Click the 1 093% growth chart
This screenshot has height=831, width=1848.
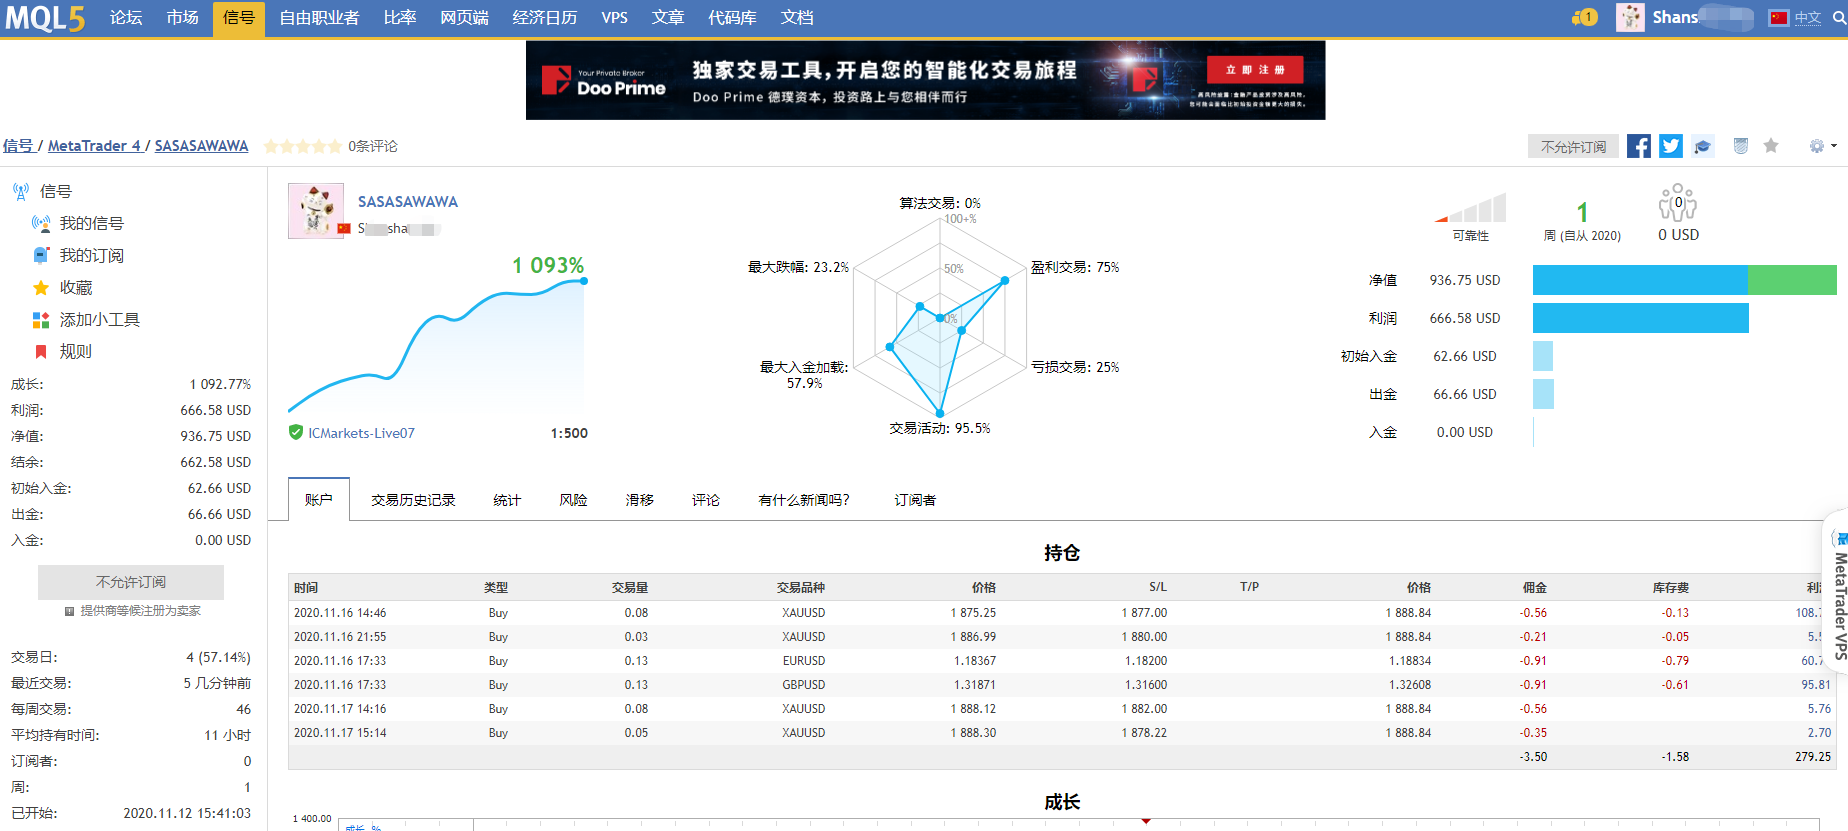coord(437,335)
